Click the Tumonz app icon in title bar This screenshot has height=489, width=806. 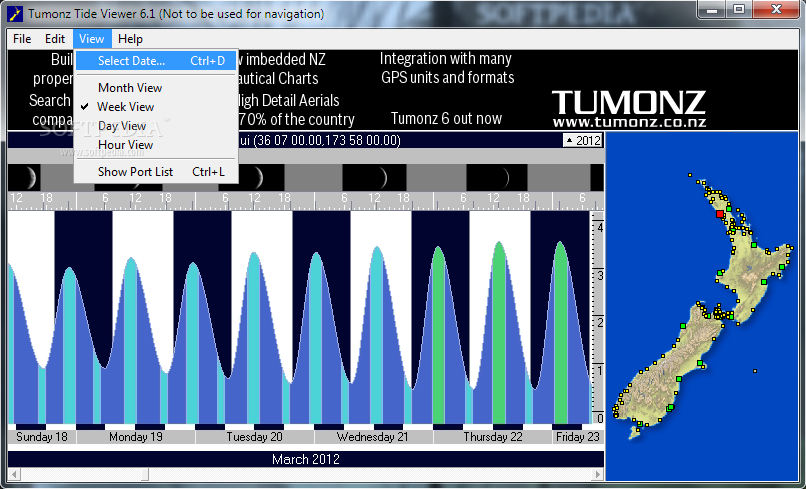coord(15,14)
